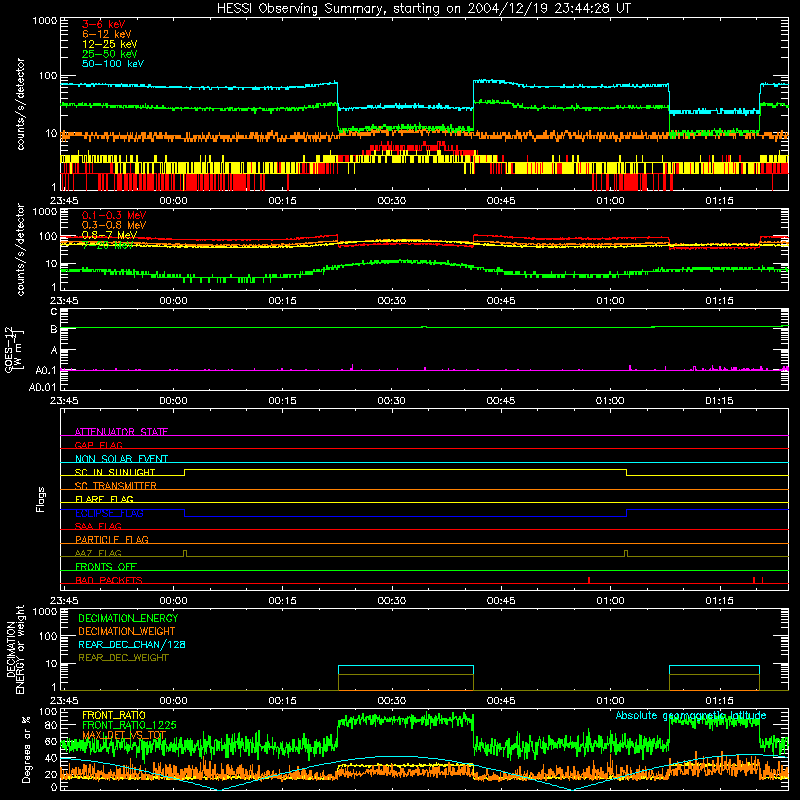The image size is (800, 800).
Task: Click the C class tick label on the GOES panel
Action: click(54, 312)
